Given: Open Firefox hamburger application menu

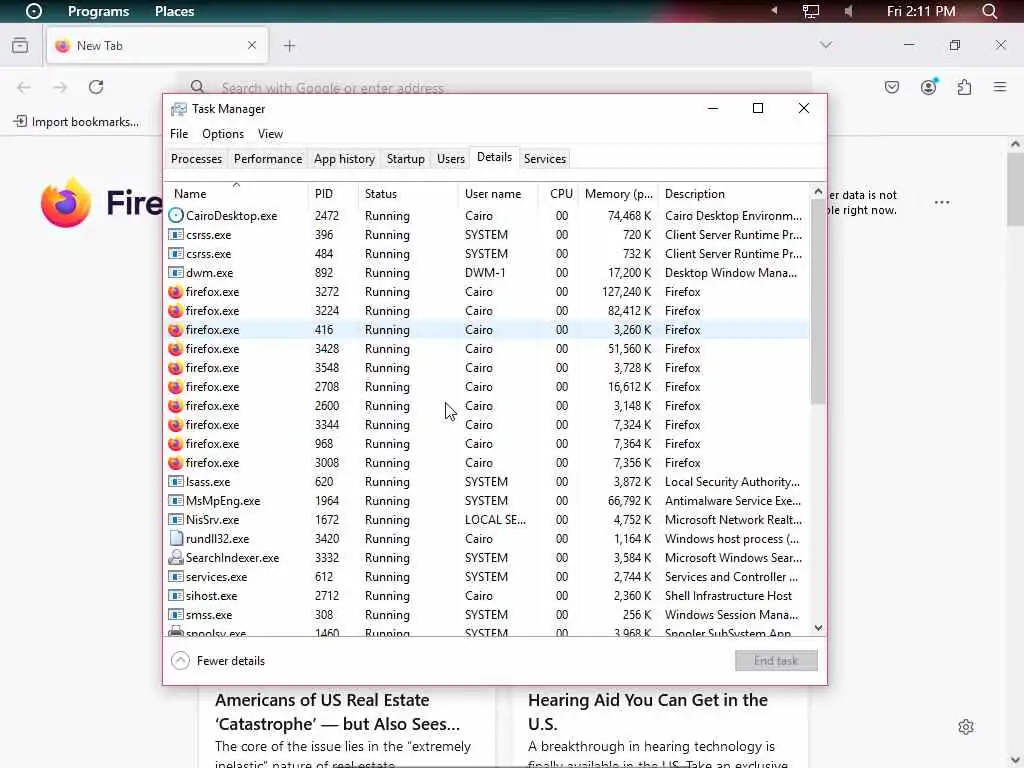Looking at the screenshot, I should (1000, 87).
